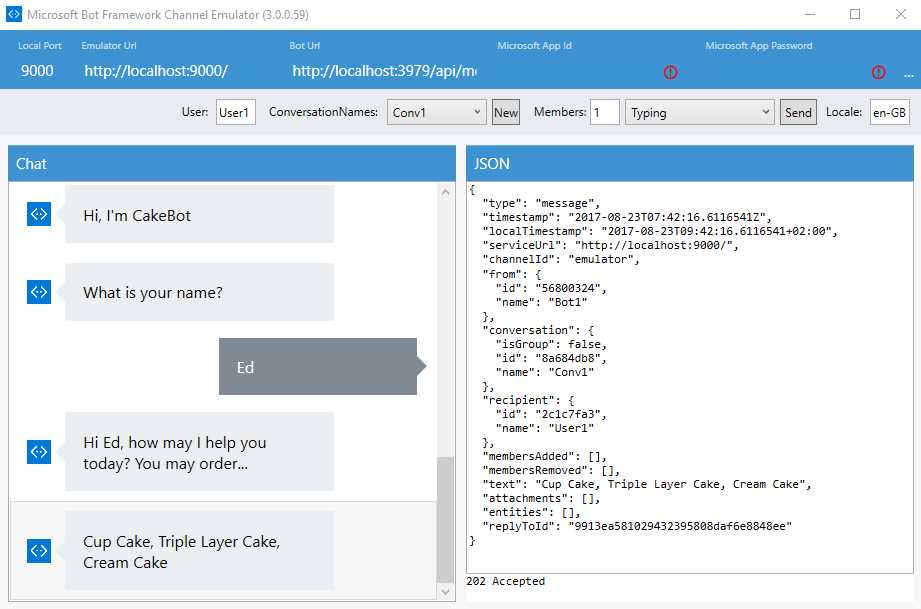Click the error icon under Microsoft App Id

(669, 72)
